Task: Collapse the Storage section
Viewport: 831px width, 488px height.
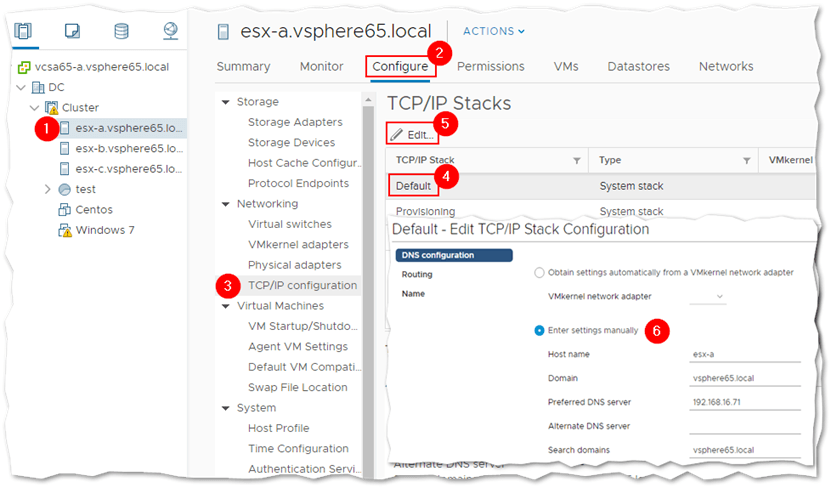Action: click(225, 102)
